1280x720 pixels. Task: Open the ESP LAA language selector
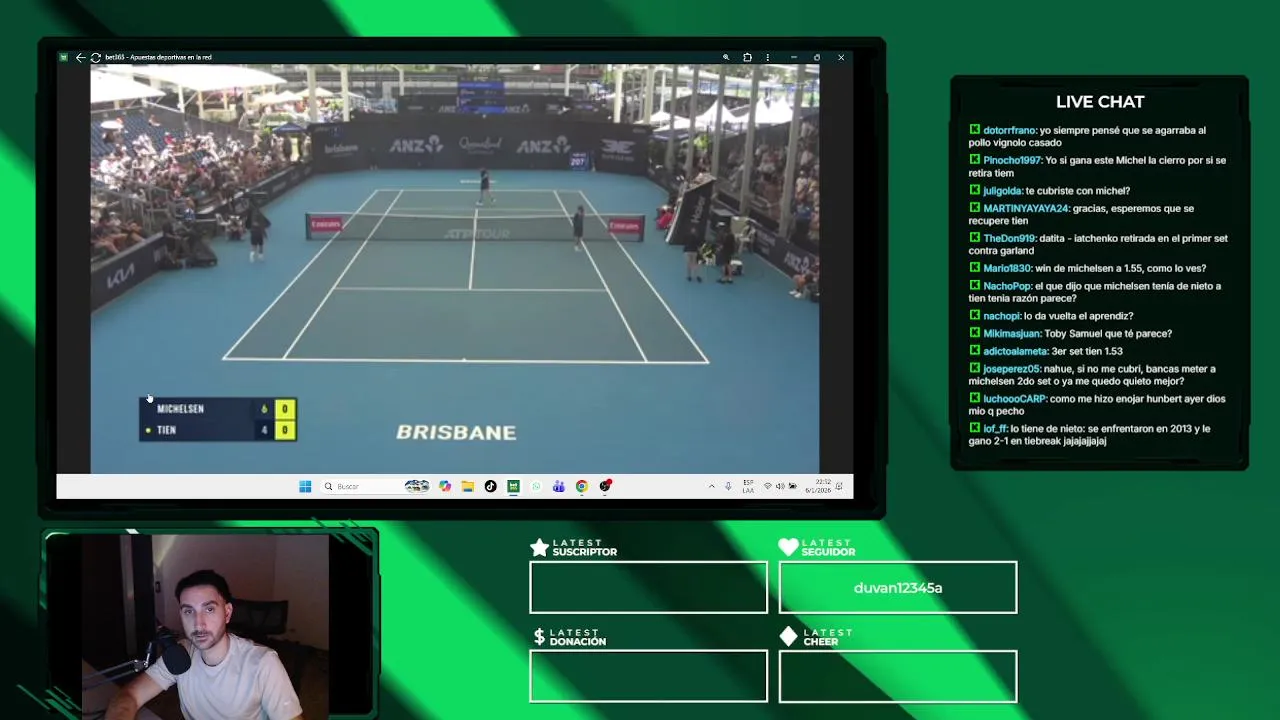[748, 487]
